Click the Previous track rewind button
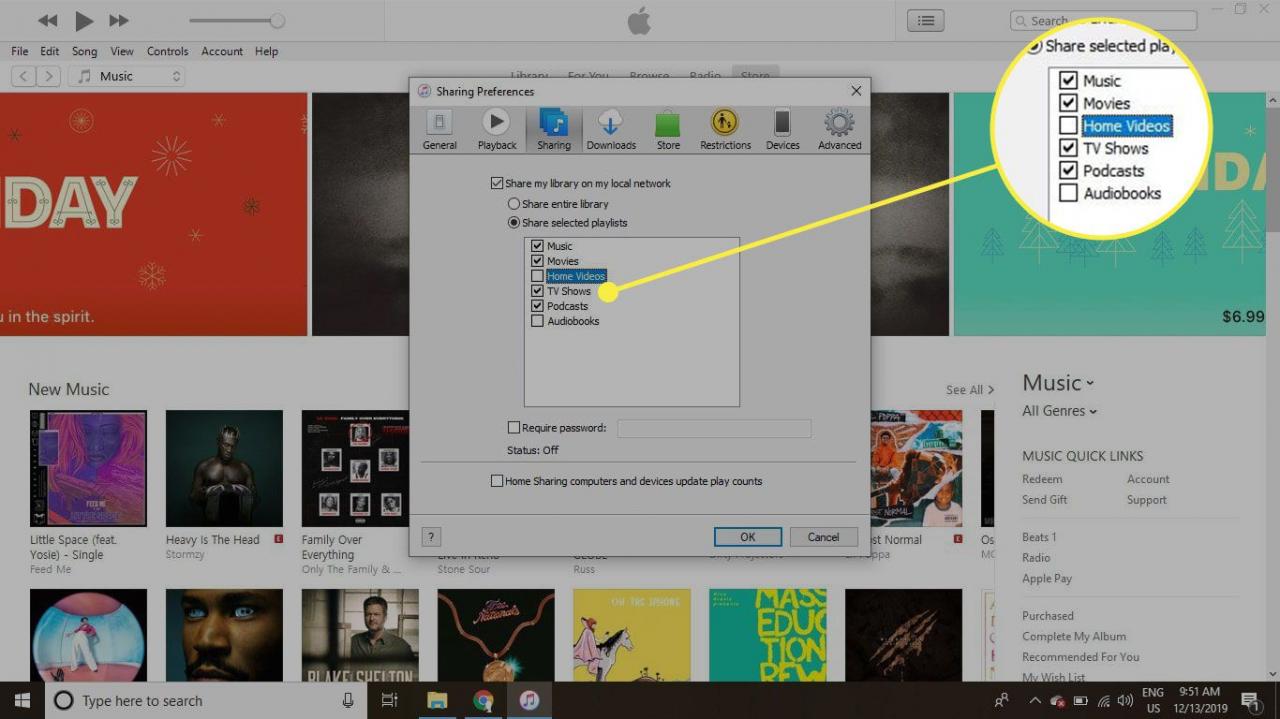1280x719 pixels. coord(48,20)
